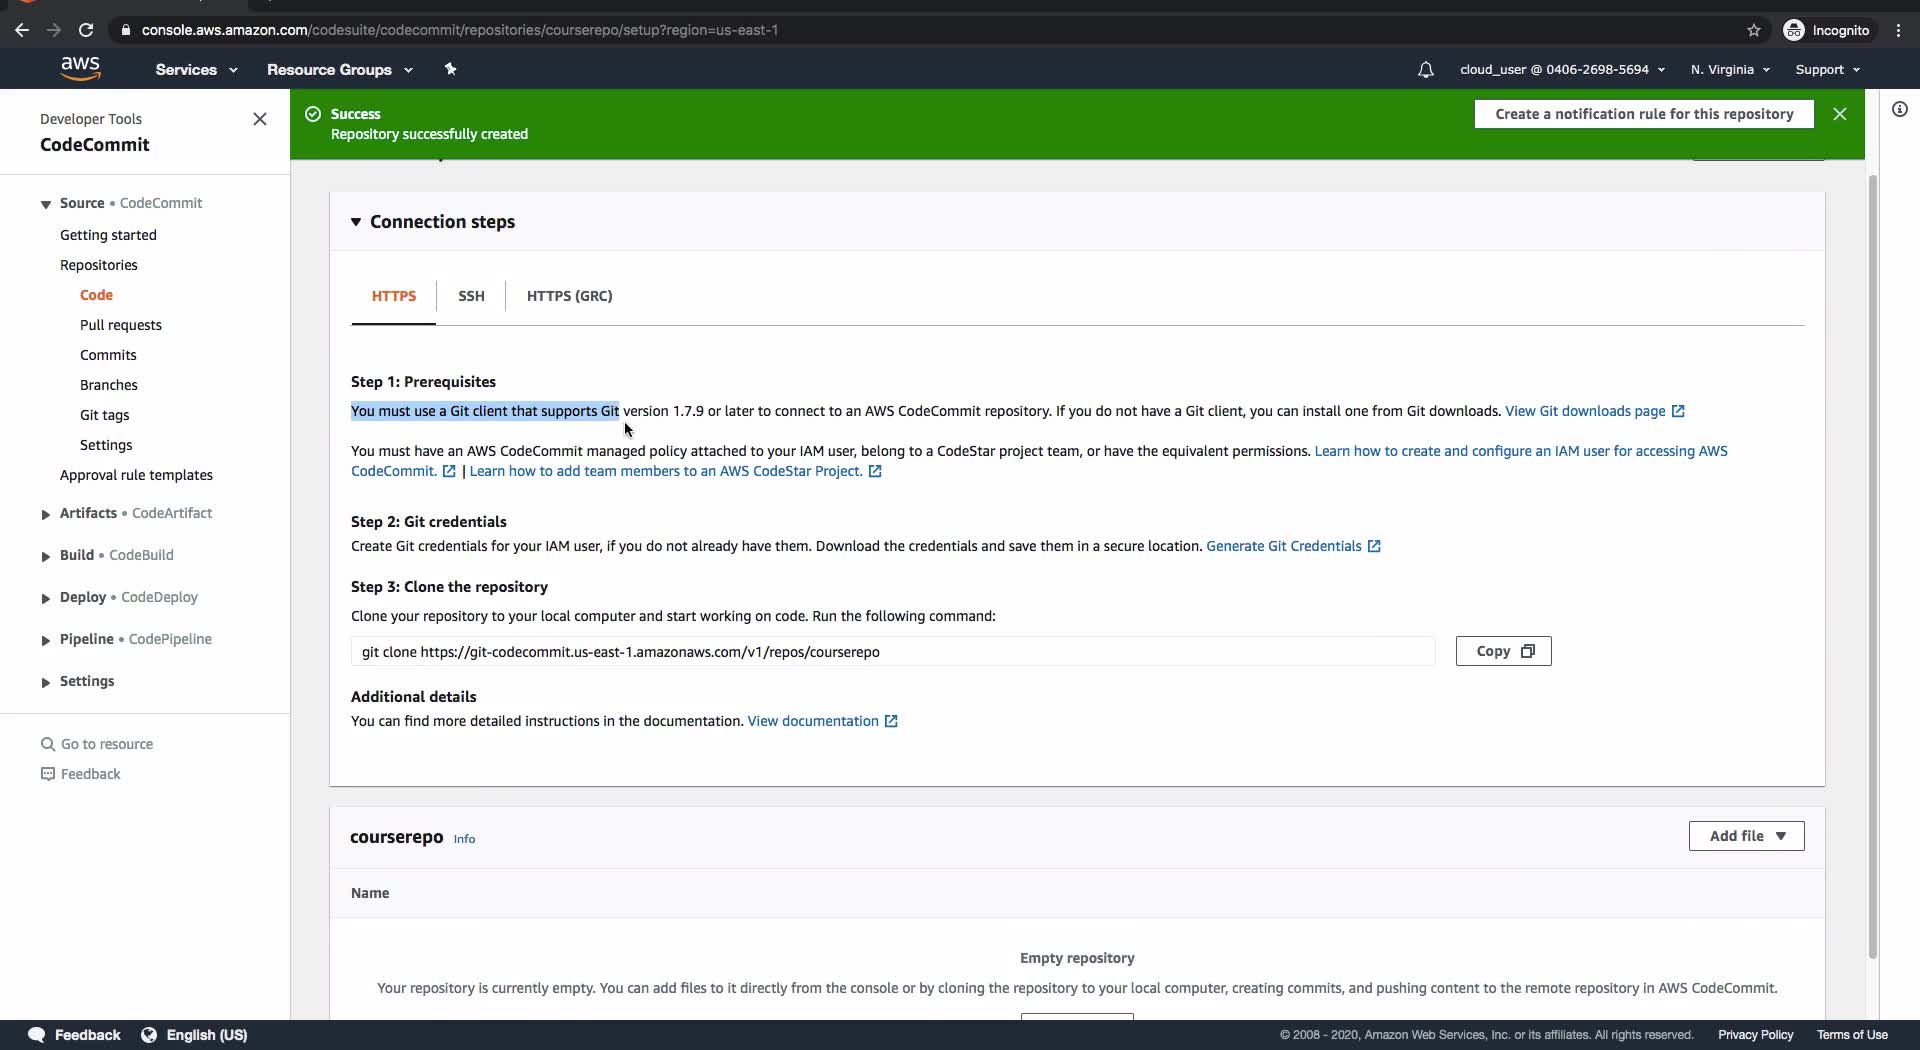The height and width of the screenshot is (1050, 1920).
Task: Click the git clone command field
Action: coord(892,652)
